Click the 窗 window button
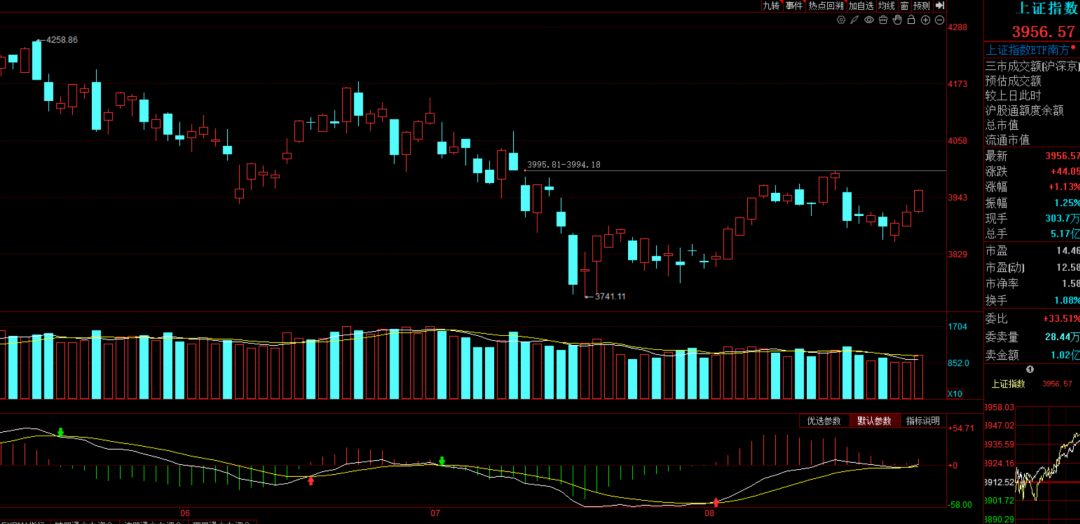1080x524 pixels. [x=903, y=6]
